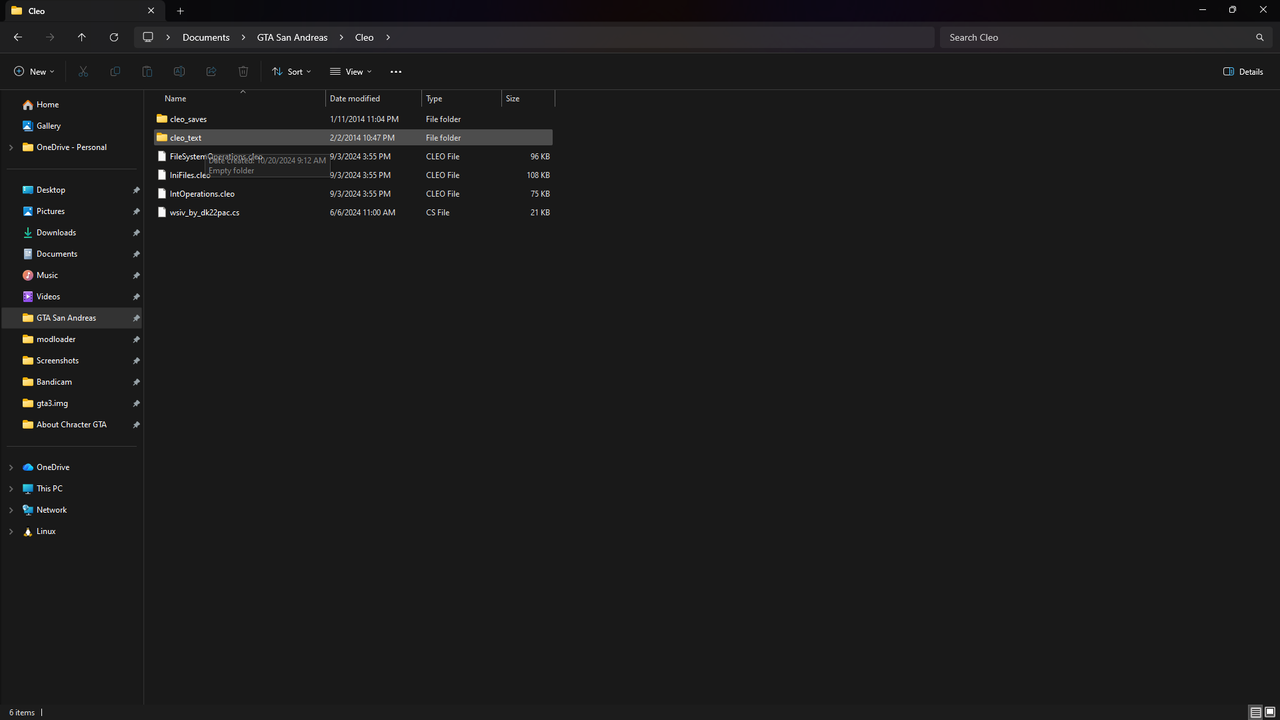The image size is (1280, 720).
Task: Refresh the Cleo folder view
Action: click(114, 37)
